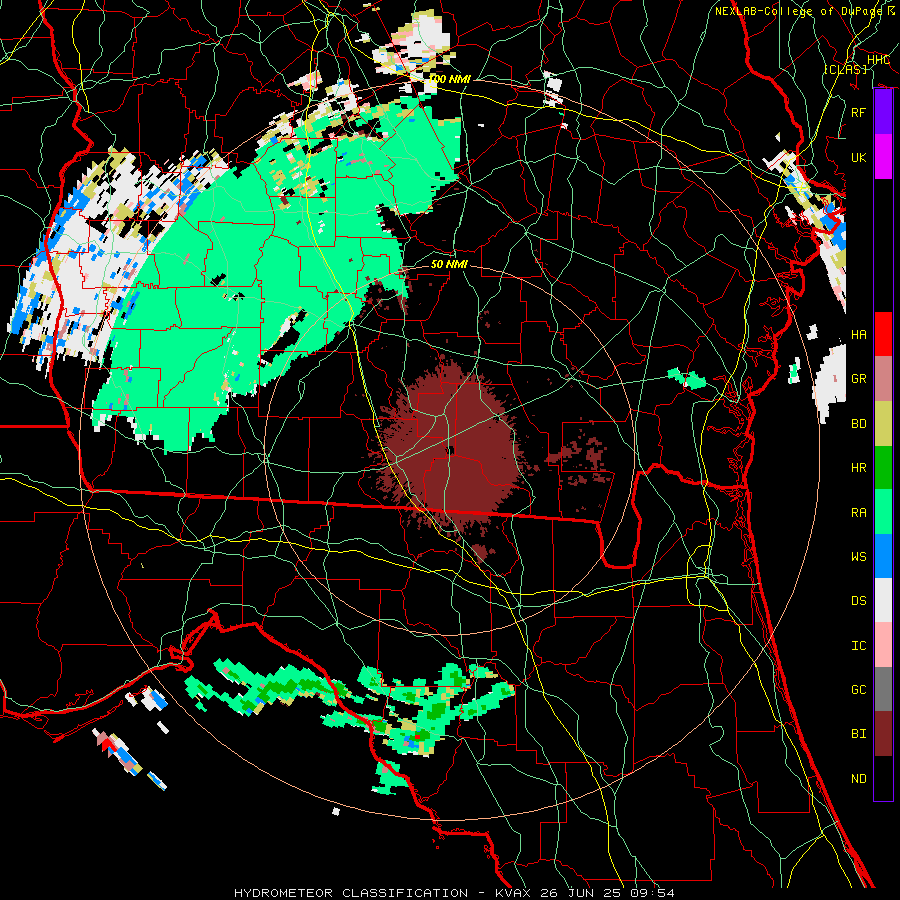The image size is (900, 900).
Task: Click the brown biological echo blob at radar center
Action: (x=453, y=448)
